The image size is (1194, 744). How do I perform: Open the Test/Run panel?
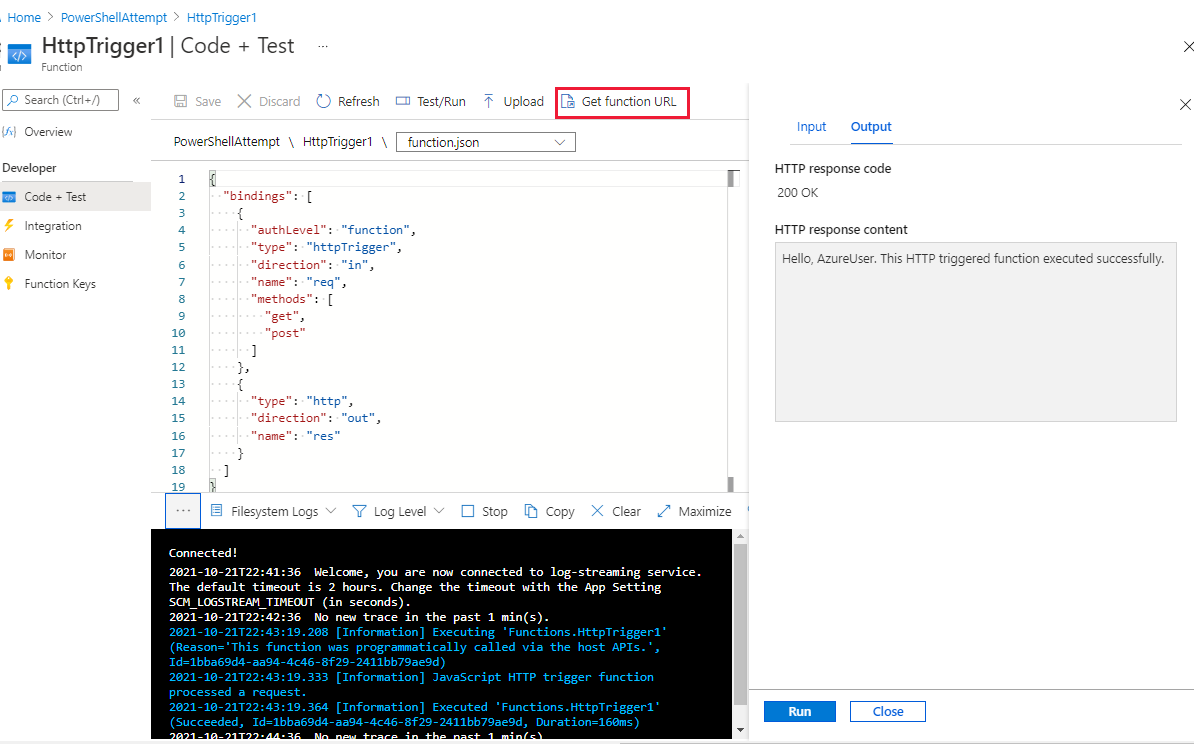430,101
